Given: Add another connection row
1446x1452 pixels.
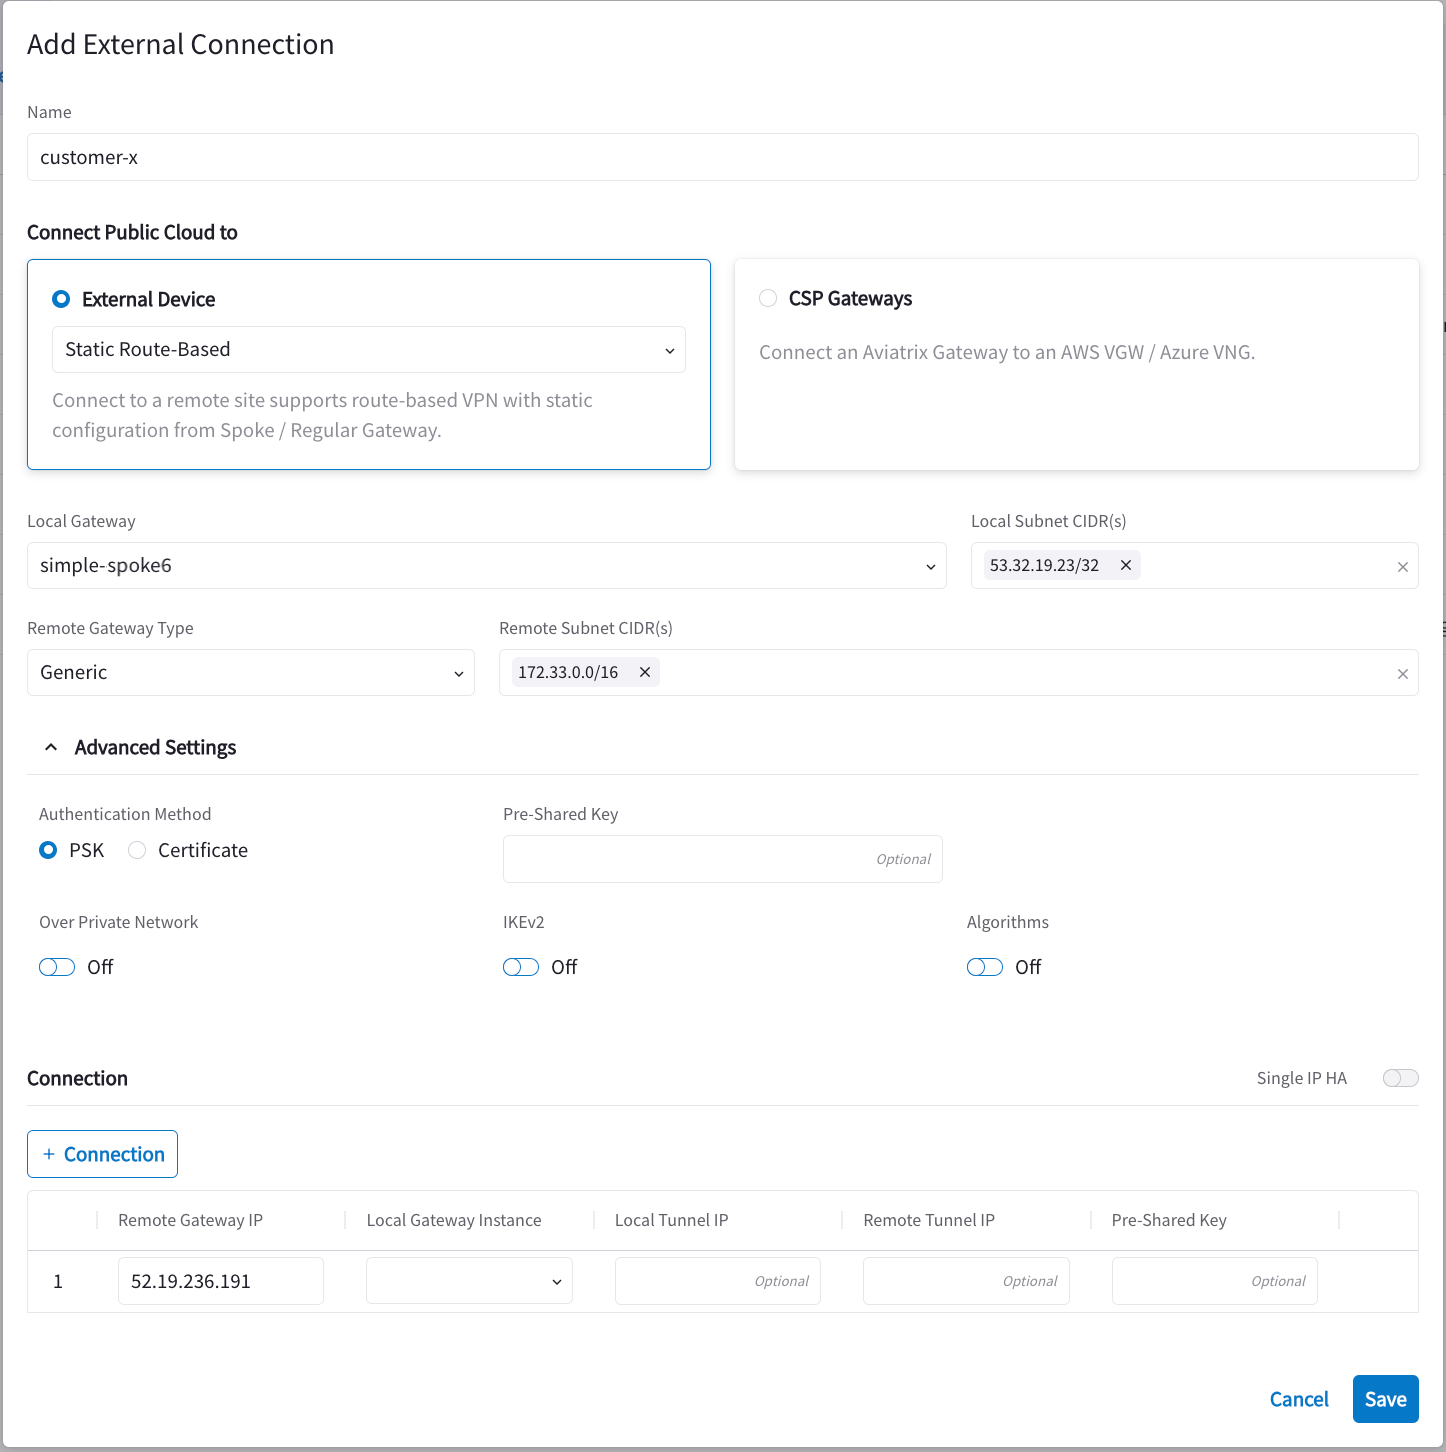Looking at the screenshot, I should 102,1153.
